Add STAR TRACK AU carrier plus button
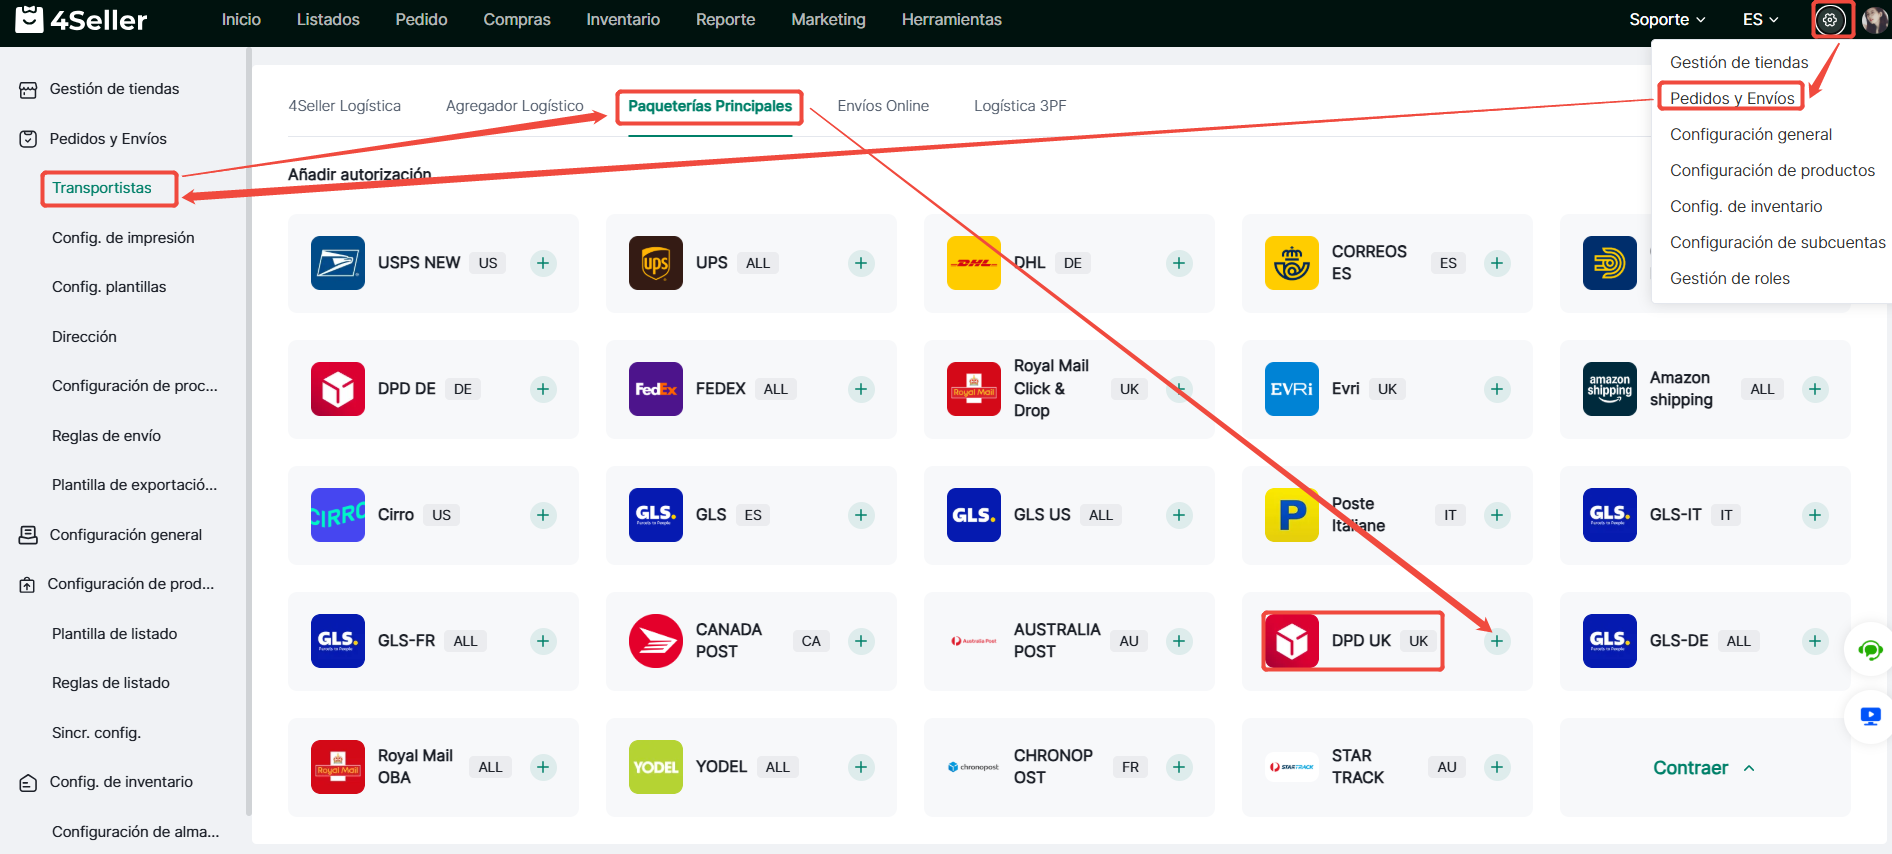This screenshot has width=1892, height=854. point(1497,767)
